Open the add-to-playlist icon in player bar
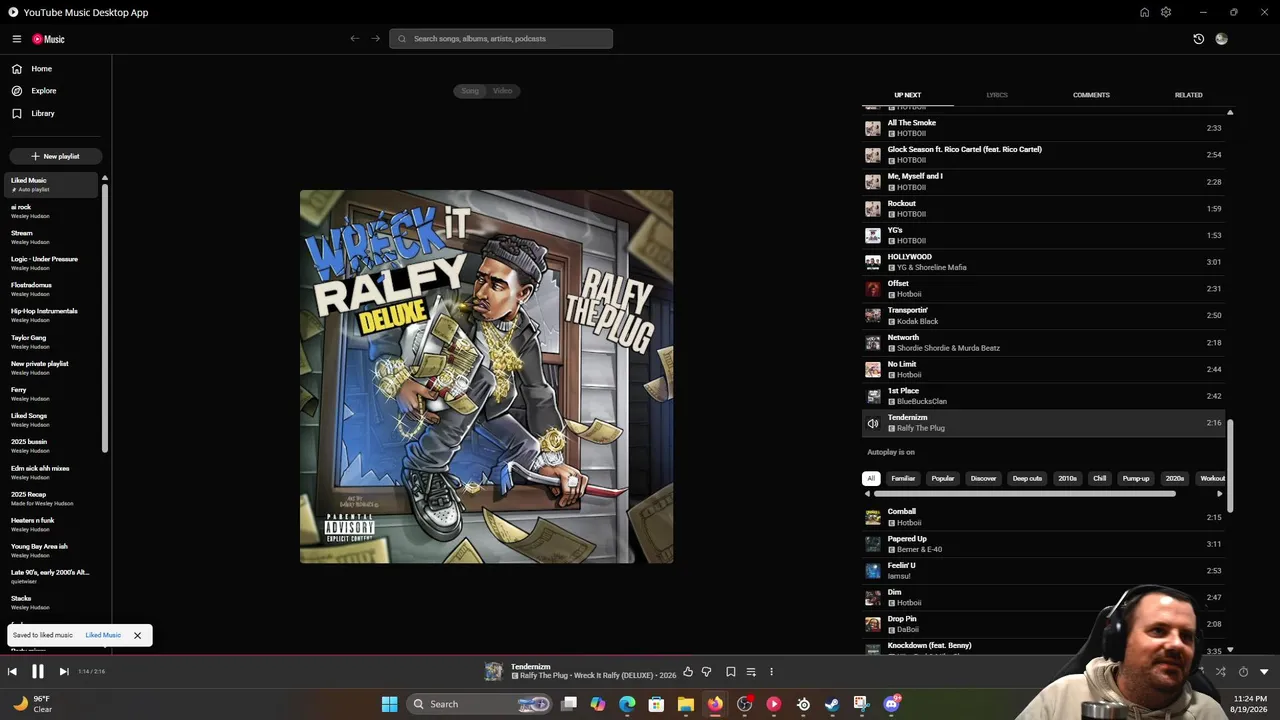The image size is (1280, 720). pos(751,672)
